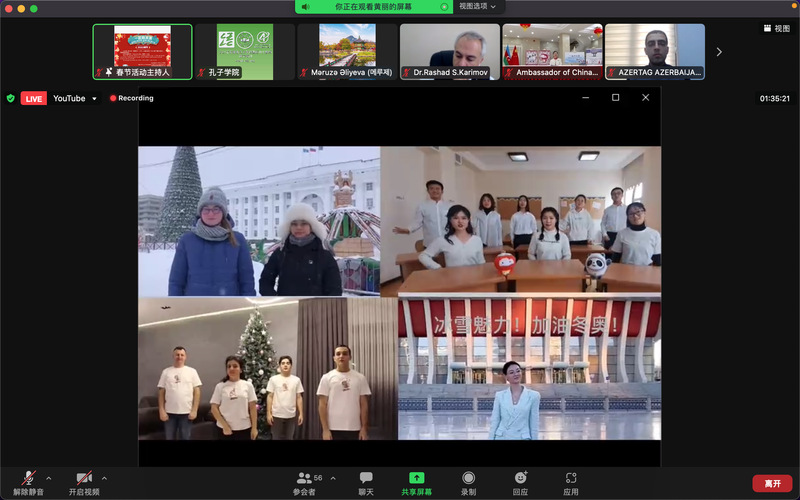Viewport: 800px width, 500px height.
Task: Open the chat panel icon
Action: (x=366, y=478)
